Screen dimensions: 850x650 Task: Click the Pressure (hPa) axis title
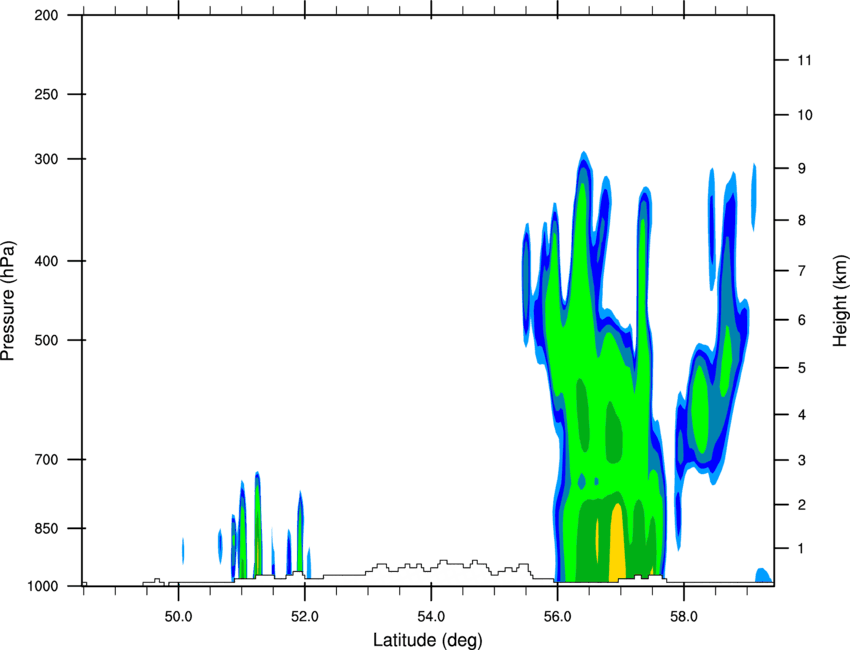tap(8, 301)
